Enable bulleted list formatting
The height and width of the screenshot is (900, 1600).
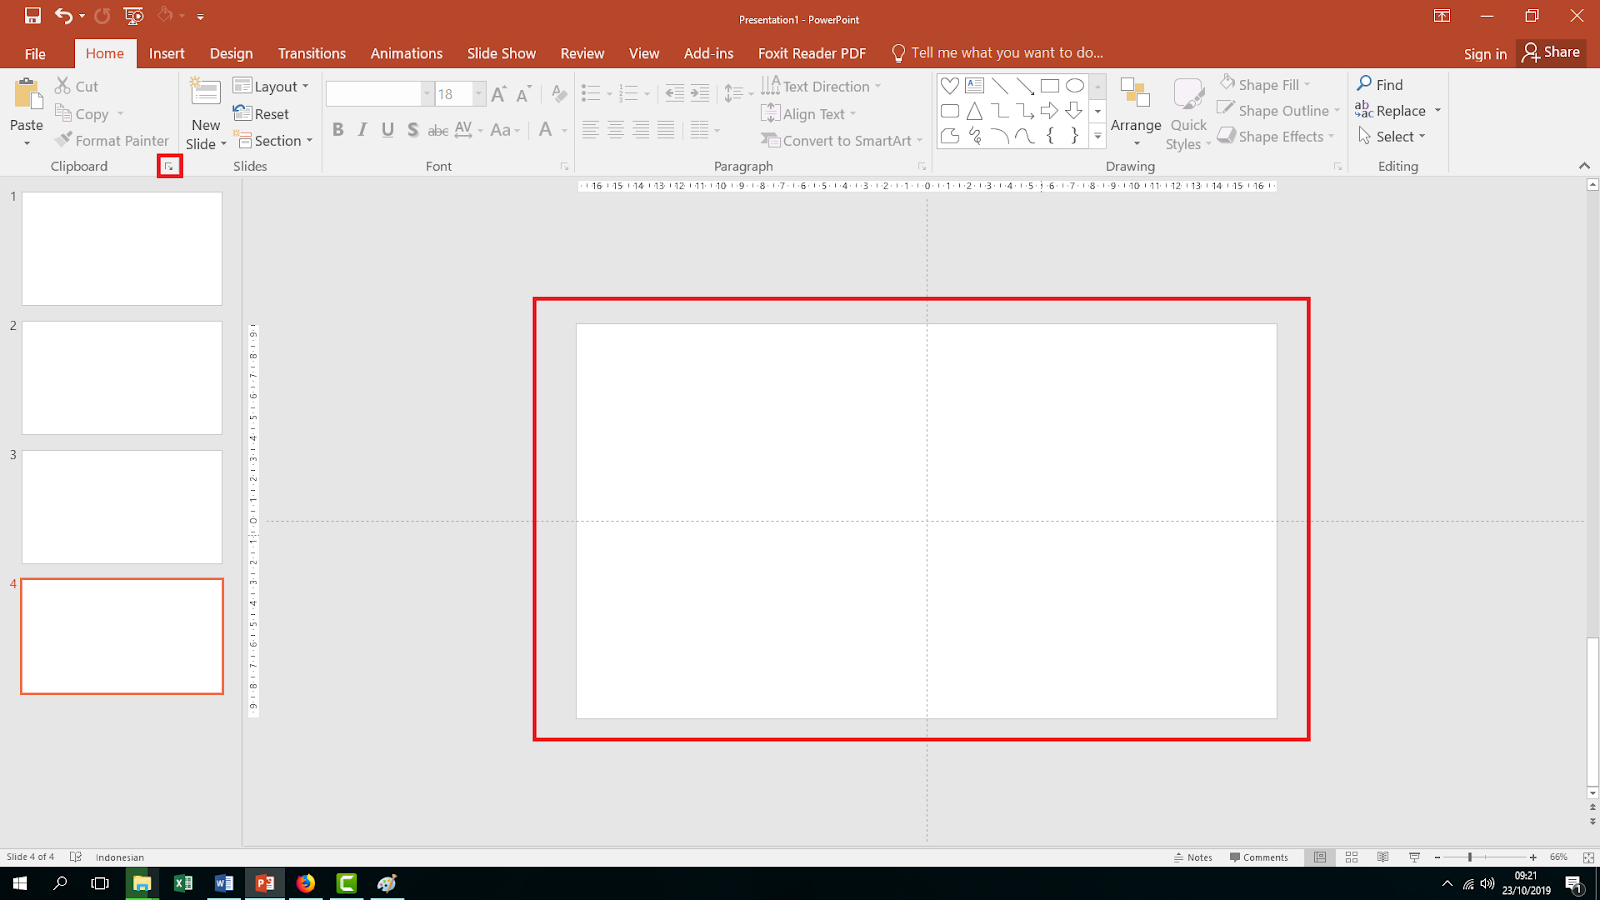[591, 92]
